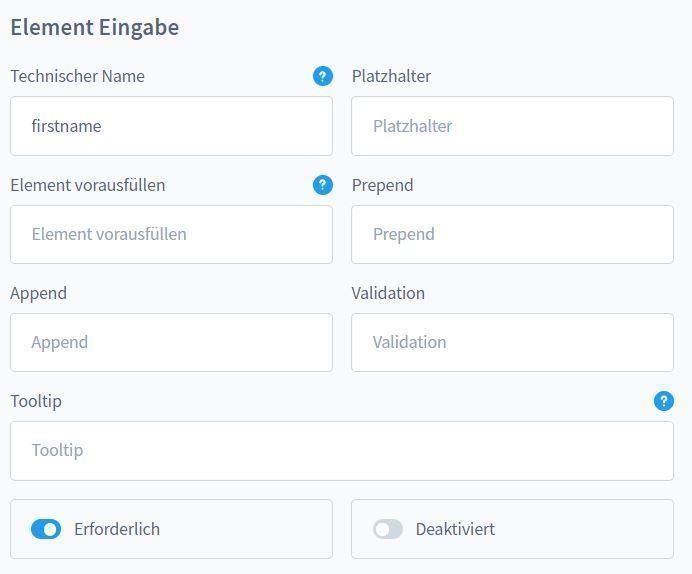
Task: Click the Platzhalter label above its field
Action: pos(391,76)
